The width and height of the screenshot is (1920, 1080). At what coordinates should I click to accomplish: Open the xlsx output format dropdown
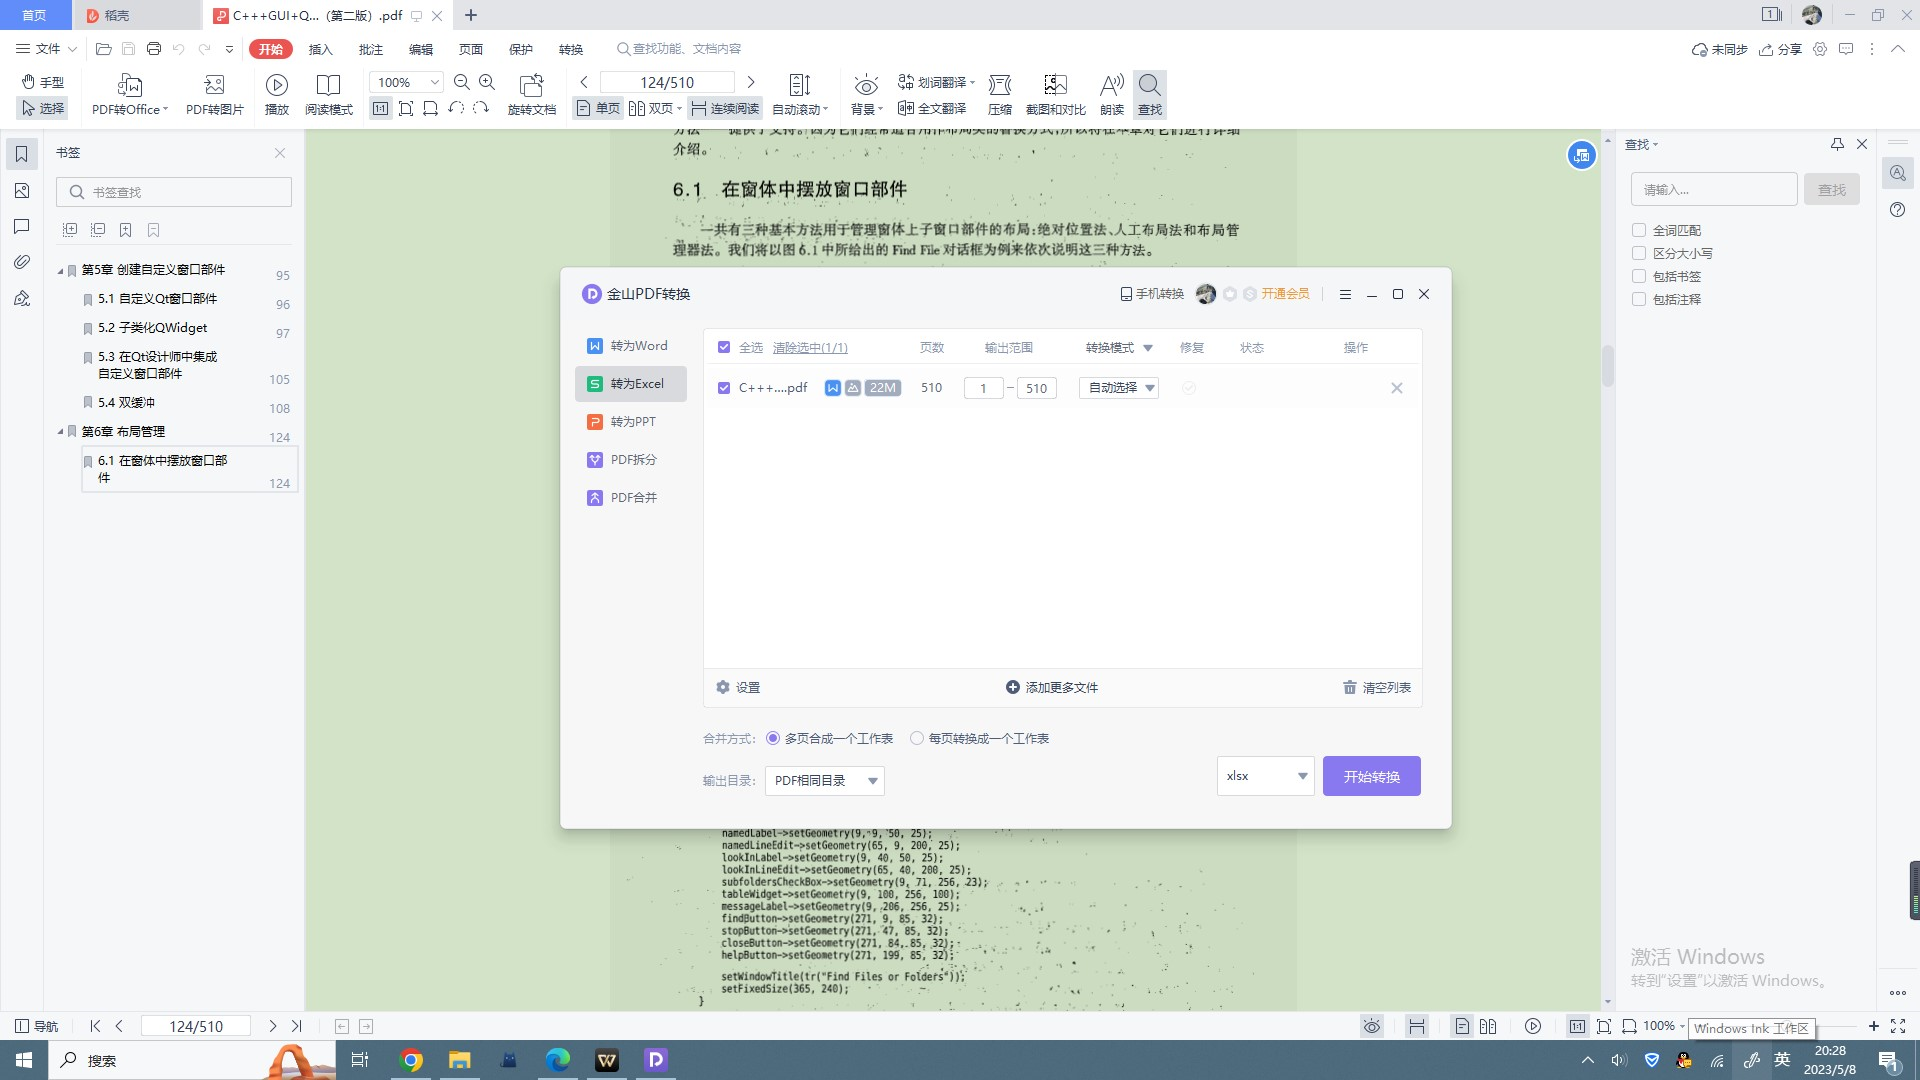pos(1266,776)
